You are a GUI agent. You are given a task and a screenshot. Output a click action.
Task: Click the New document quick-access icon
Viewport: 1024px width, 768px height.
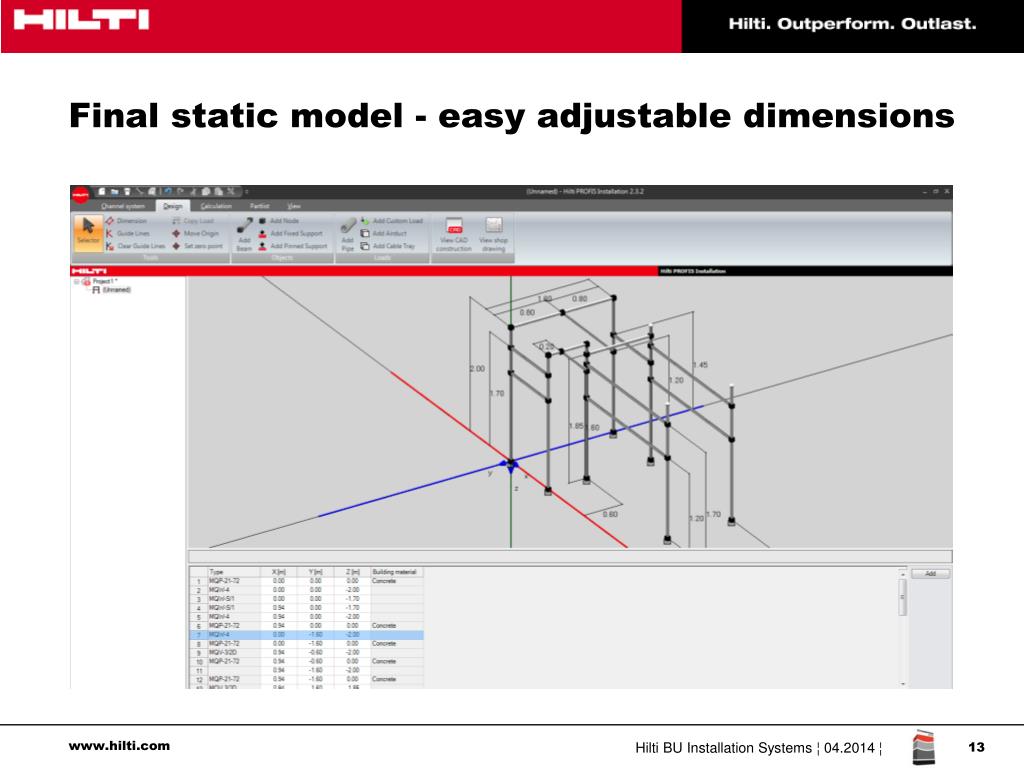[x=102, y=191]
